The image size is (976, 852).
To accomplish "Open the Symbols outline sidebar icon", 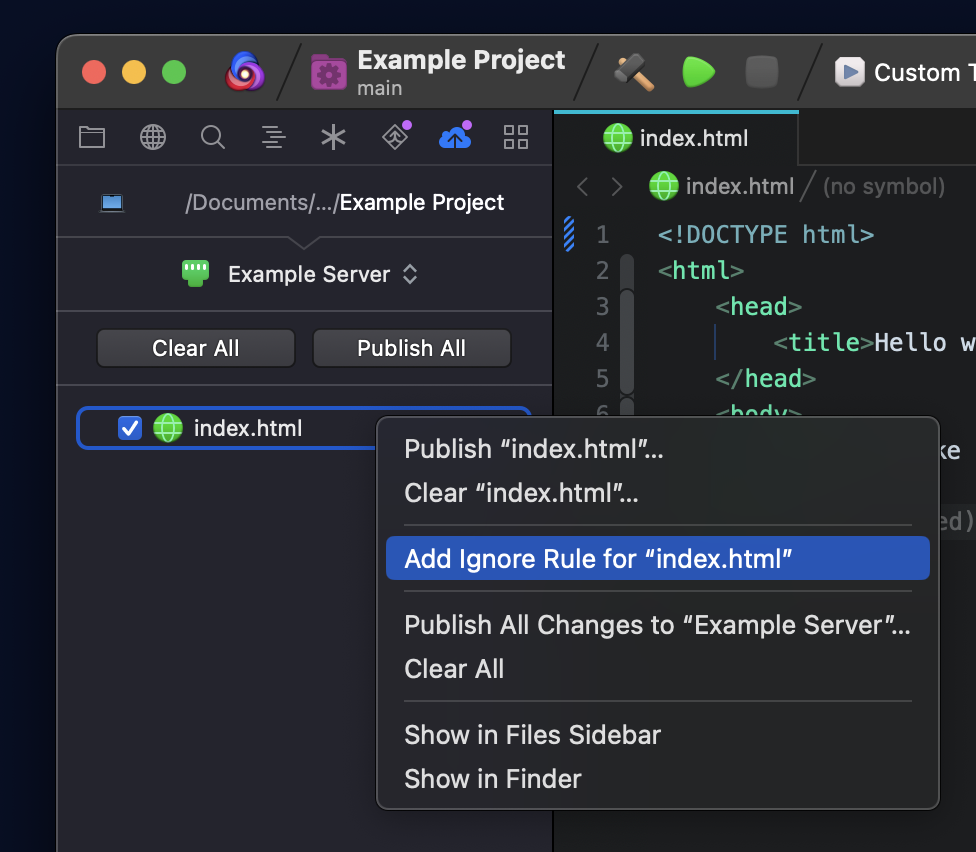I will coord(273,137).
